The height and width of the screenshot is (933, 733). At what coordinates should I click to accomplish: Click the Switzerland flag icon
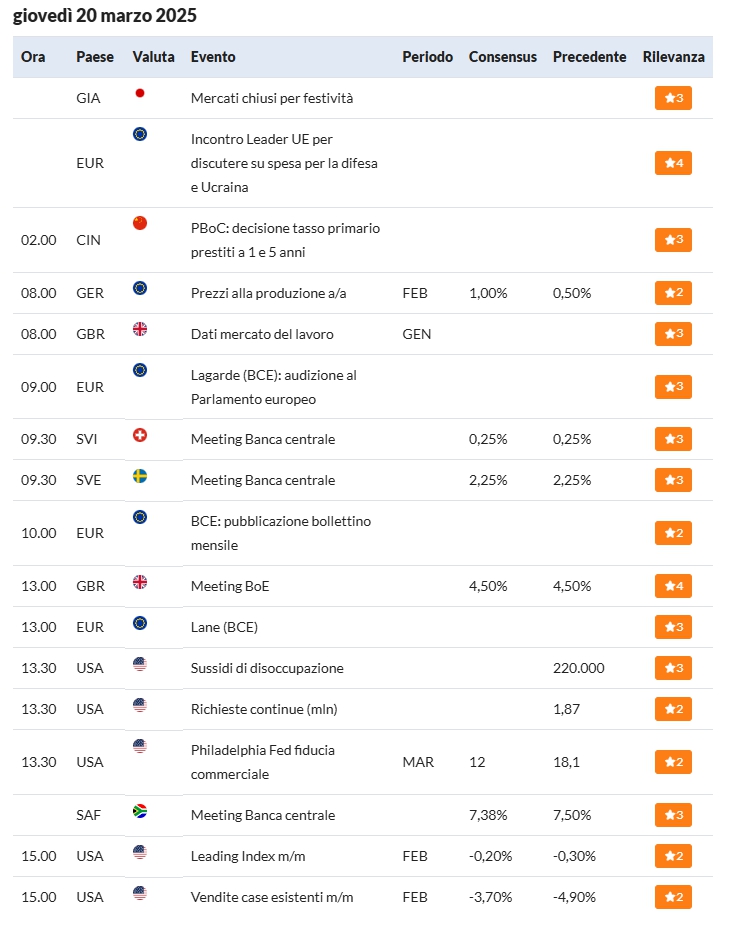tap(140, 435)
